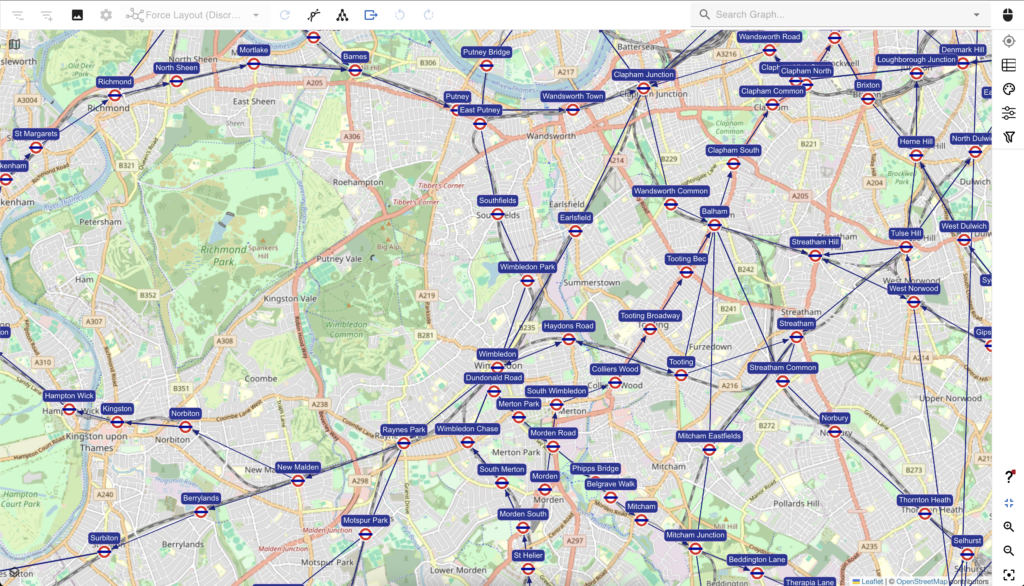This screenshot has height=586, width=1024.
Task: Open the color palette styling panel
Action: 1009,90
